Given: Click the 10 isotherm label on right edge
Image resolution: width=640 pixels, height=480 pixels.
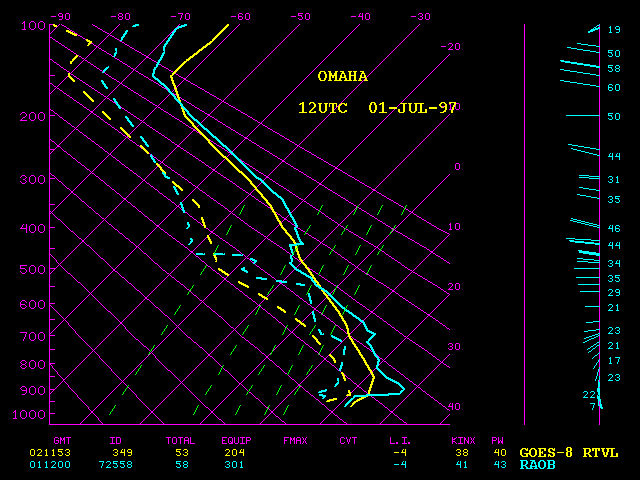Looking at the screenshot, I should [x=454, y=227].
